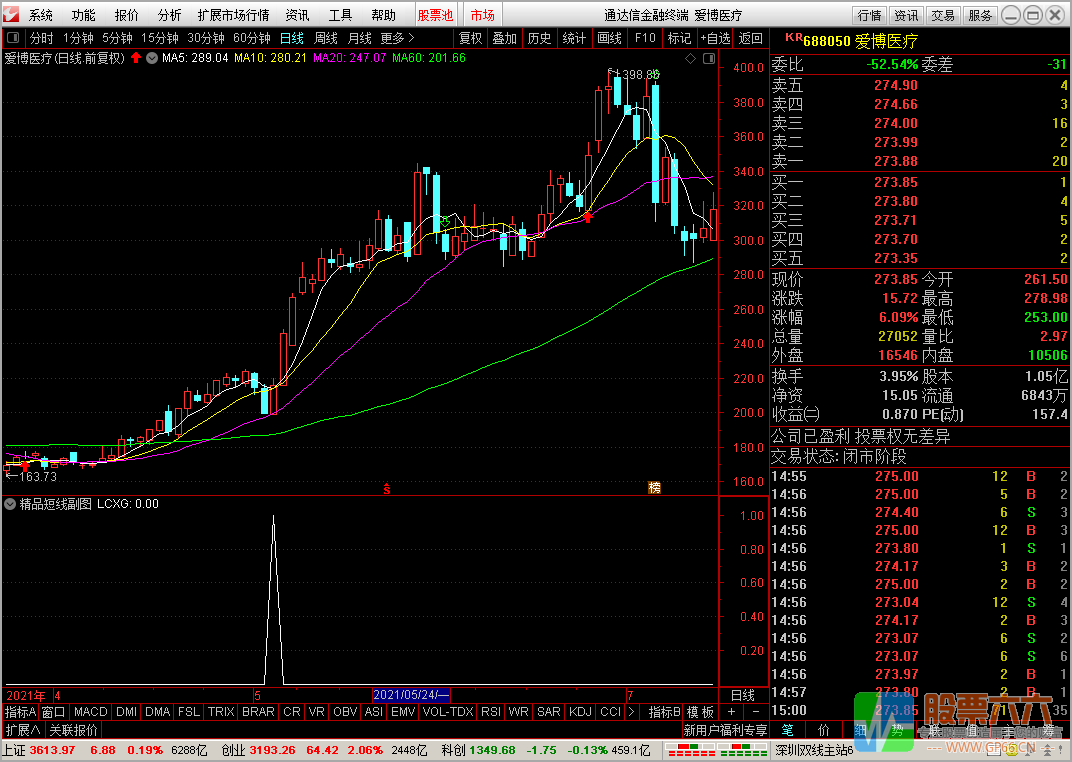
Task: Open the 窗口 window count dropdown
Action: 53,712
